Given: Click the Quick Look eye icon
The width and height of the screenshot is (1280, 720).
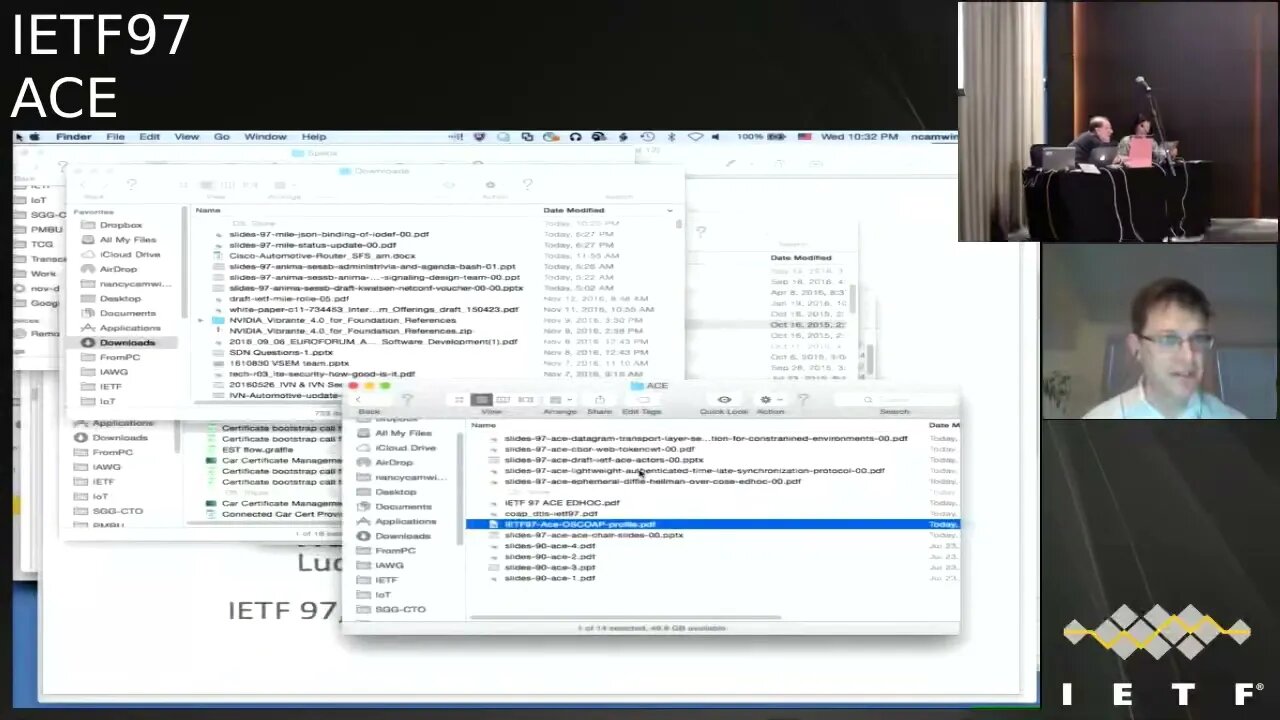Looking at the screenshot, I should tap(724, 400).
